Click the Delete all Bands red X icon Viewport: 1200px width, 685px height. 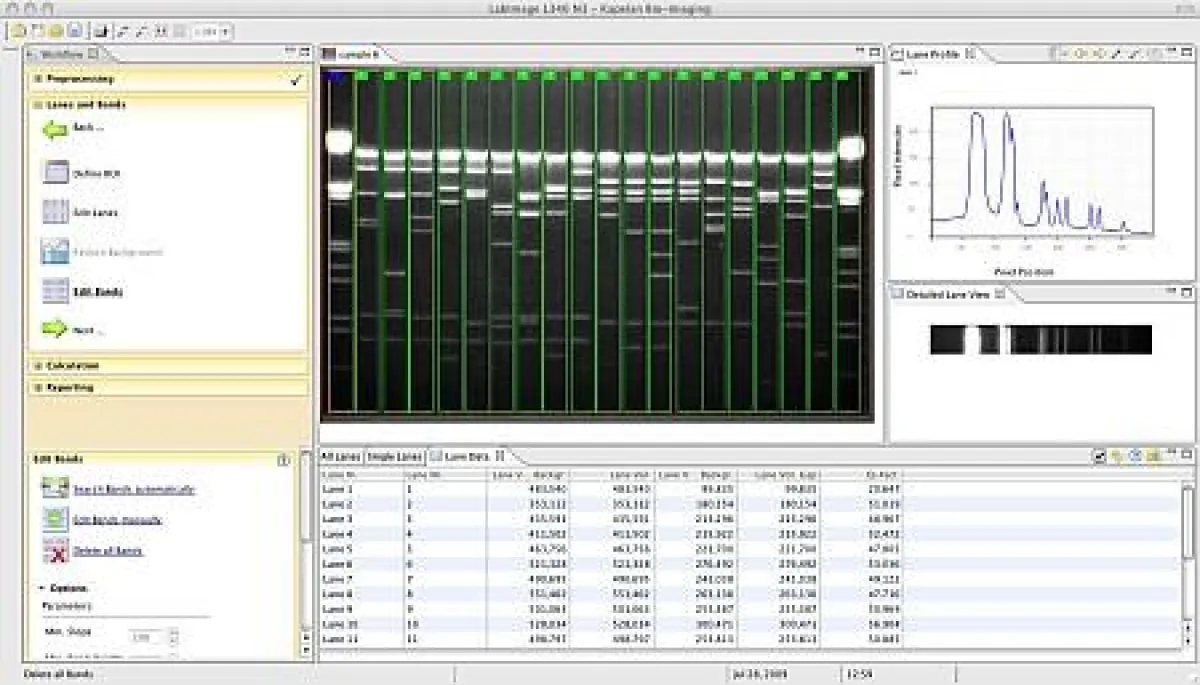pos(54,551)
